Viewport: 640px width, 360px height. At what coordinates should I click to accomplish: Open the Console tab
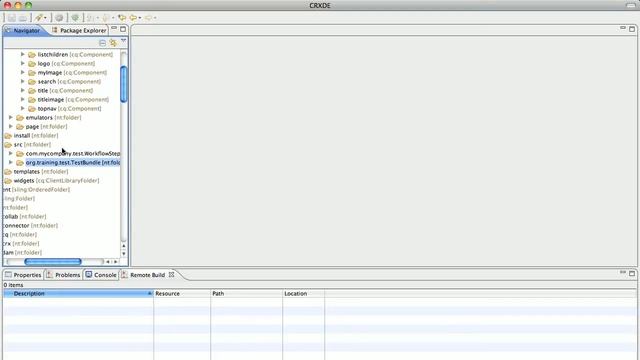pyautogui.click(x=101, y=275)
